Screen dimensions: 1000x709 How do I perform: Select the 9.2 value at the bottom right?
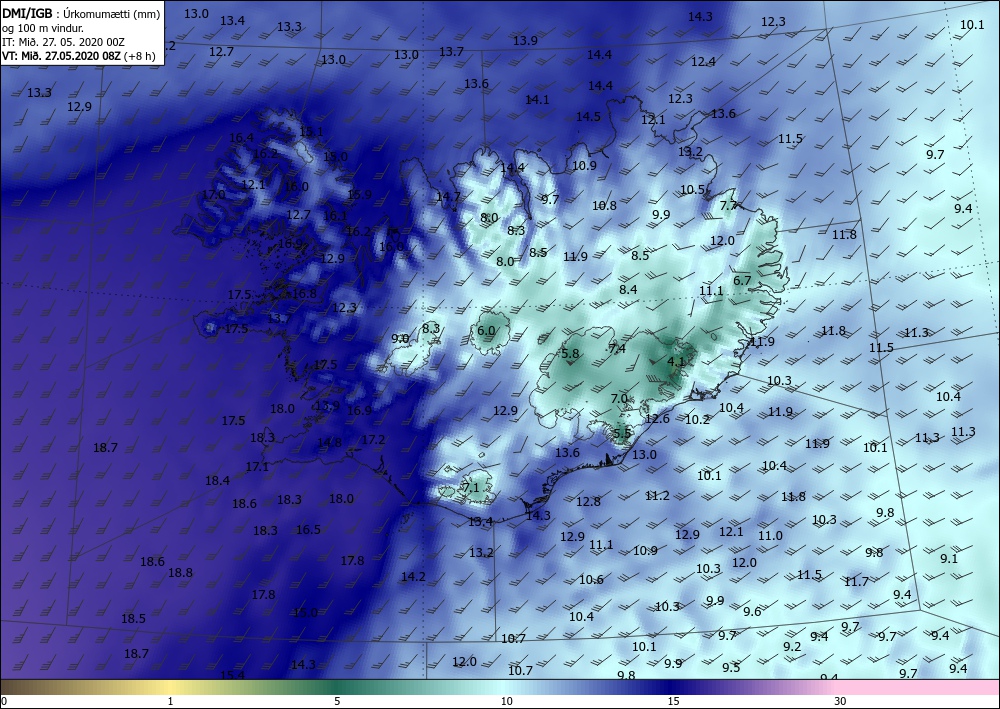click(x=792, y=647)
